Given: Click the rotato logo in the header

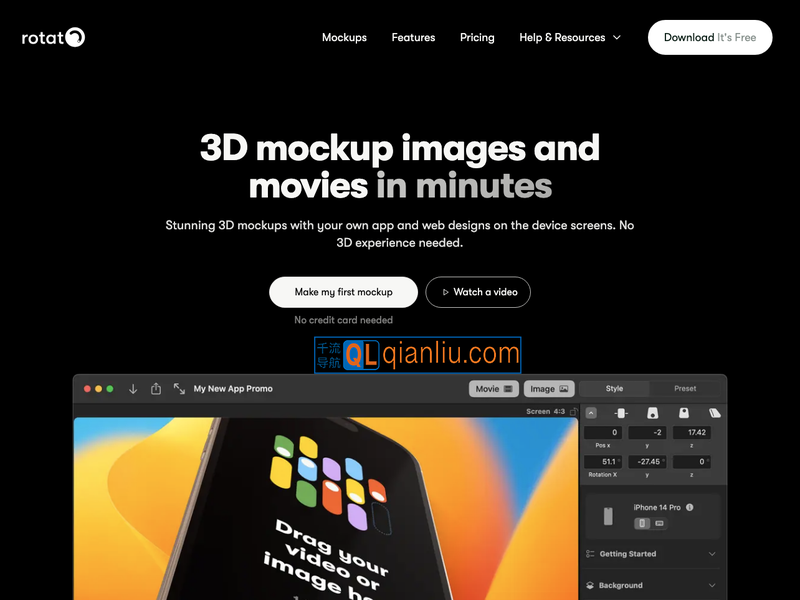Looking at the screenshot, I should [53, 37].
